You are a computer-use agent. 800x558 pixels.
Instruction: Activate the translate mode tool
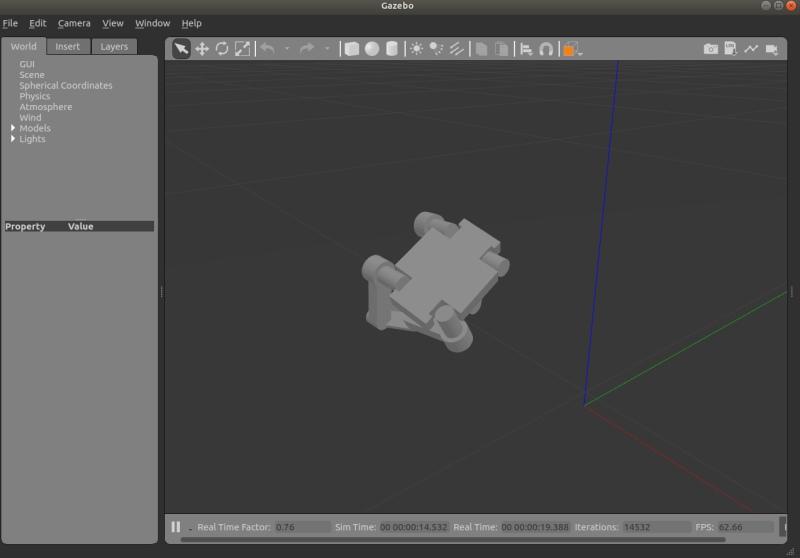(x=202, y=49)
